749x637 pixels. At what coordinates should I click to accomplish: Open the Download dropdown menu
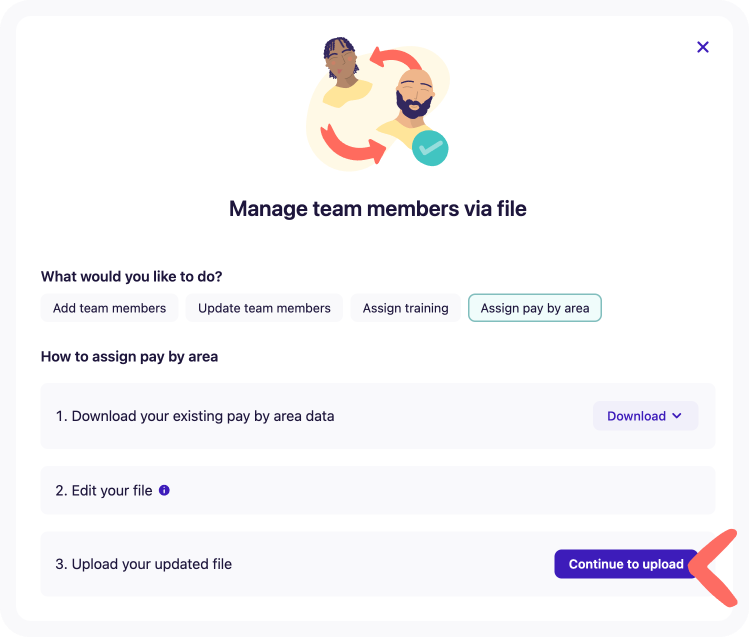tap(645, 416)
